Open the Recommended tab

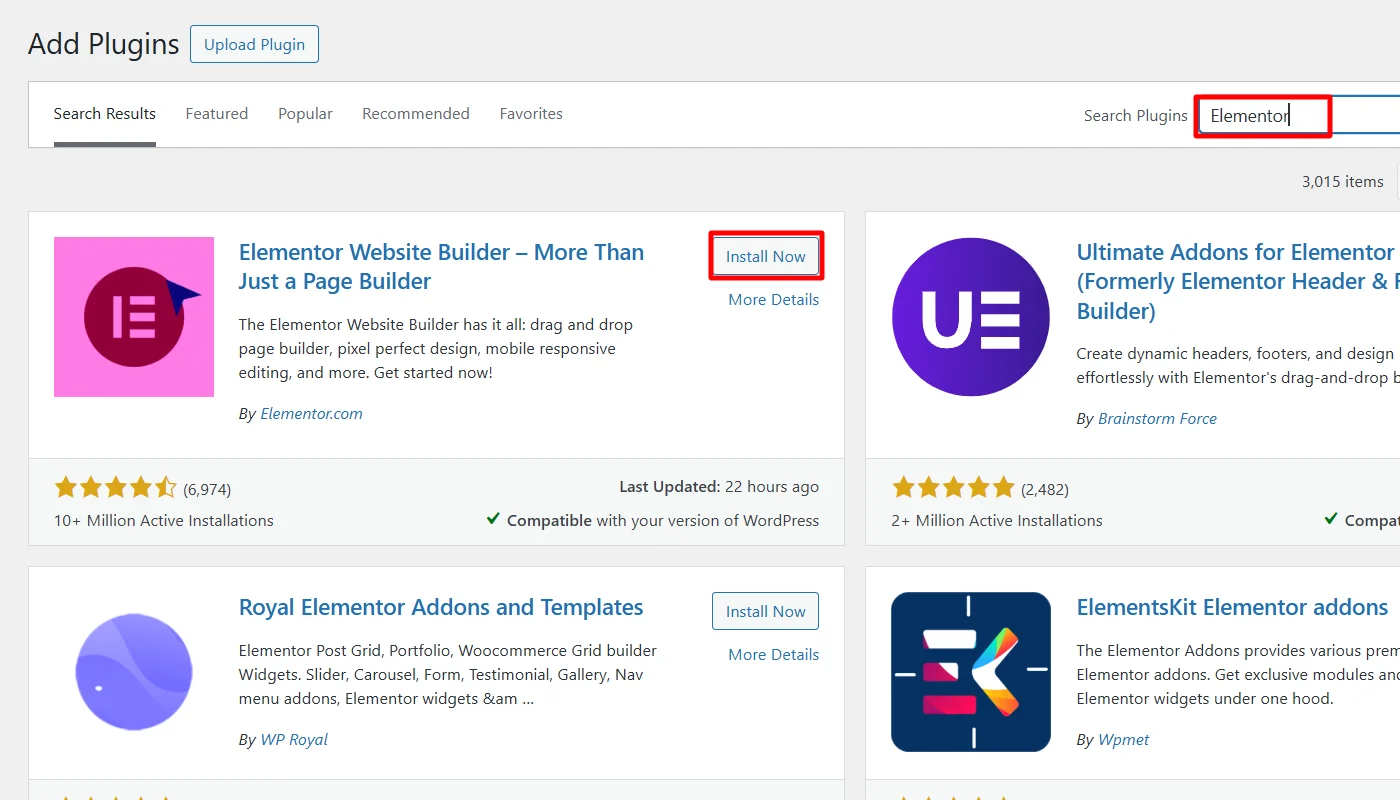pyautogui.click(x=416, y=114)
